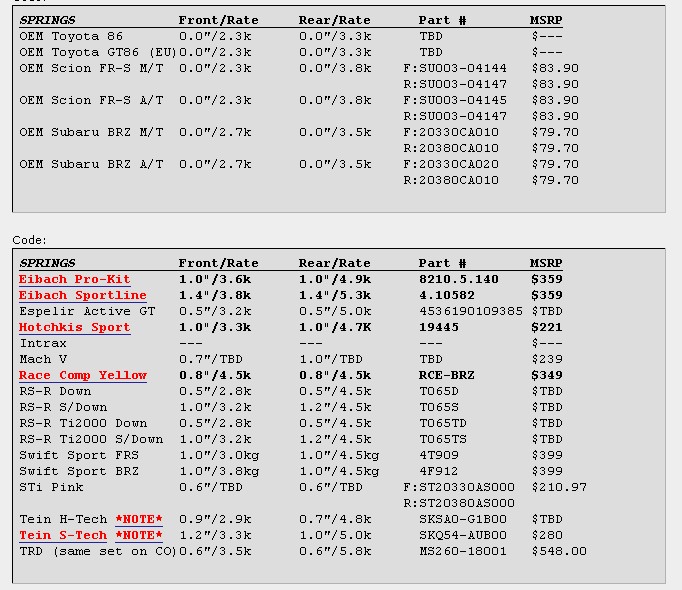Click part number R:ST20380AS000
Image resolution: width=682 pixels, height=590 pixels.
click(459, 503)
